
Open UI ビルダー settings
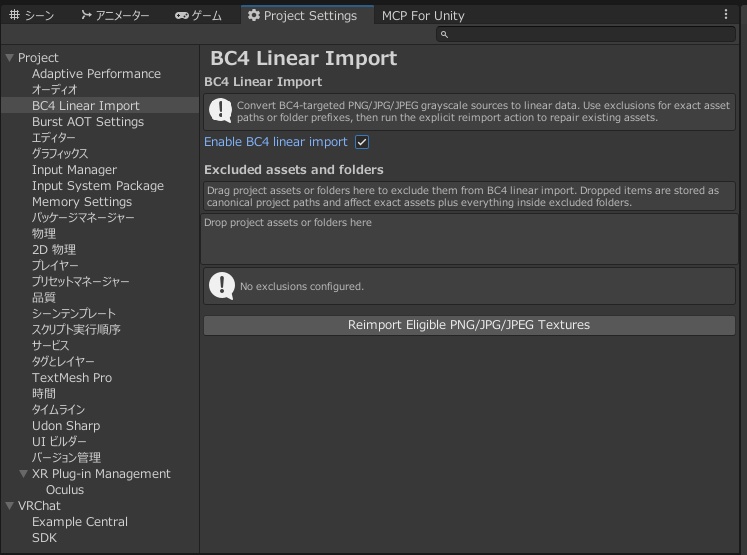coord(59,442)
